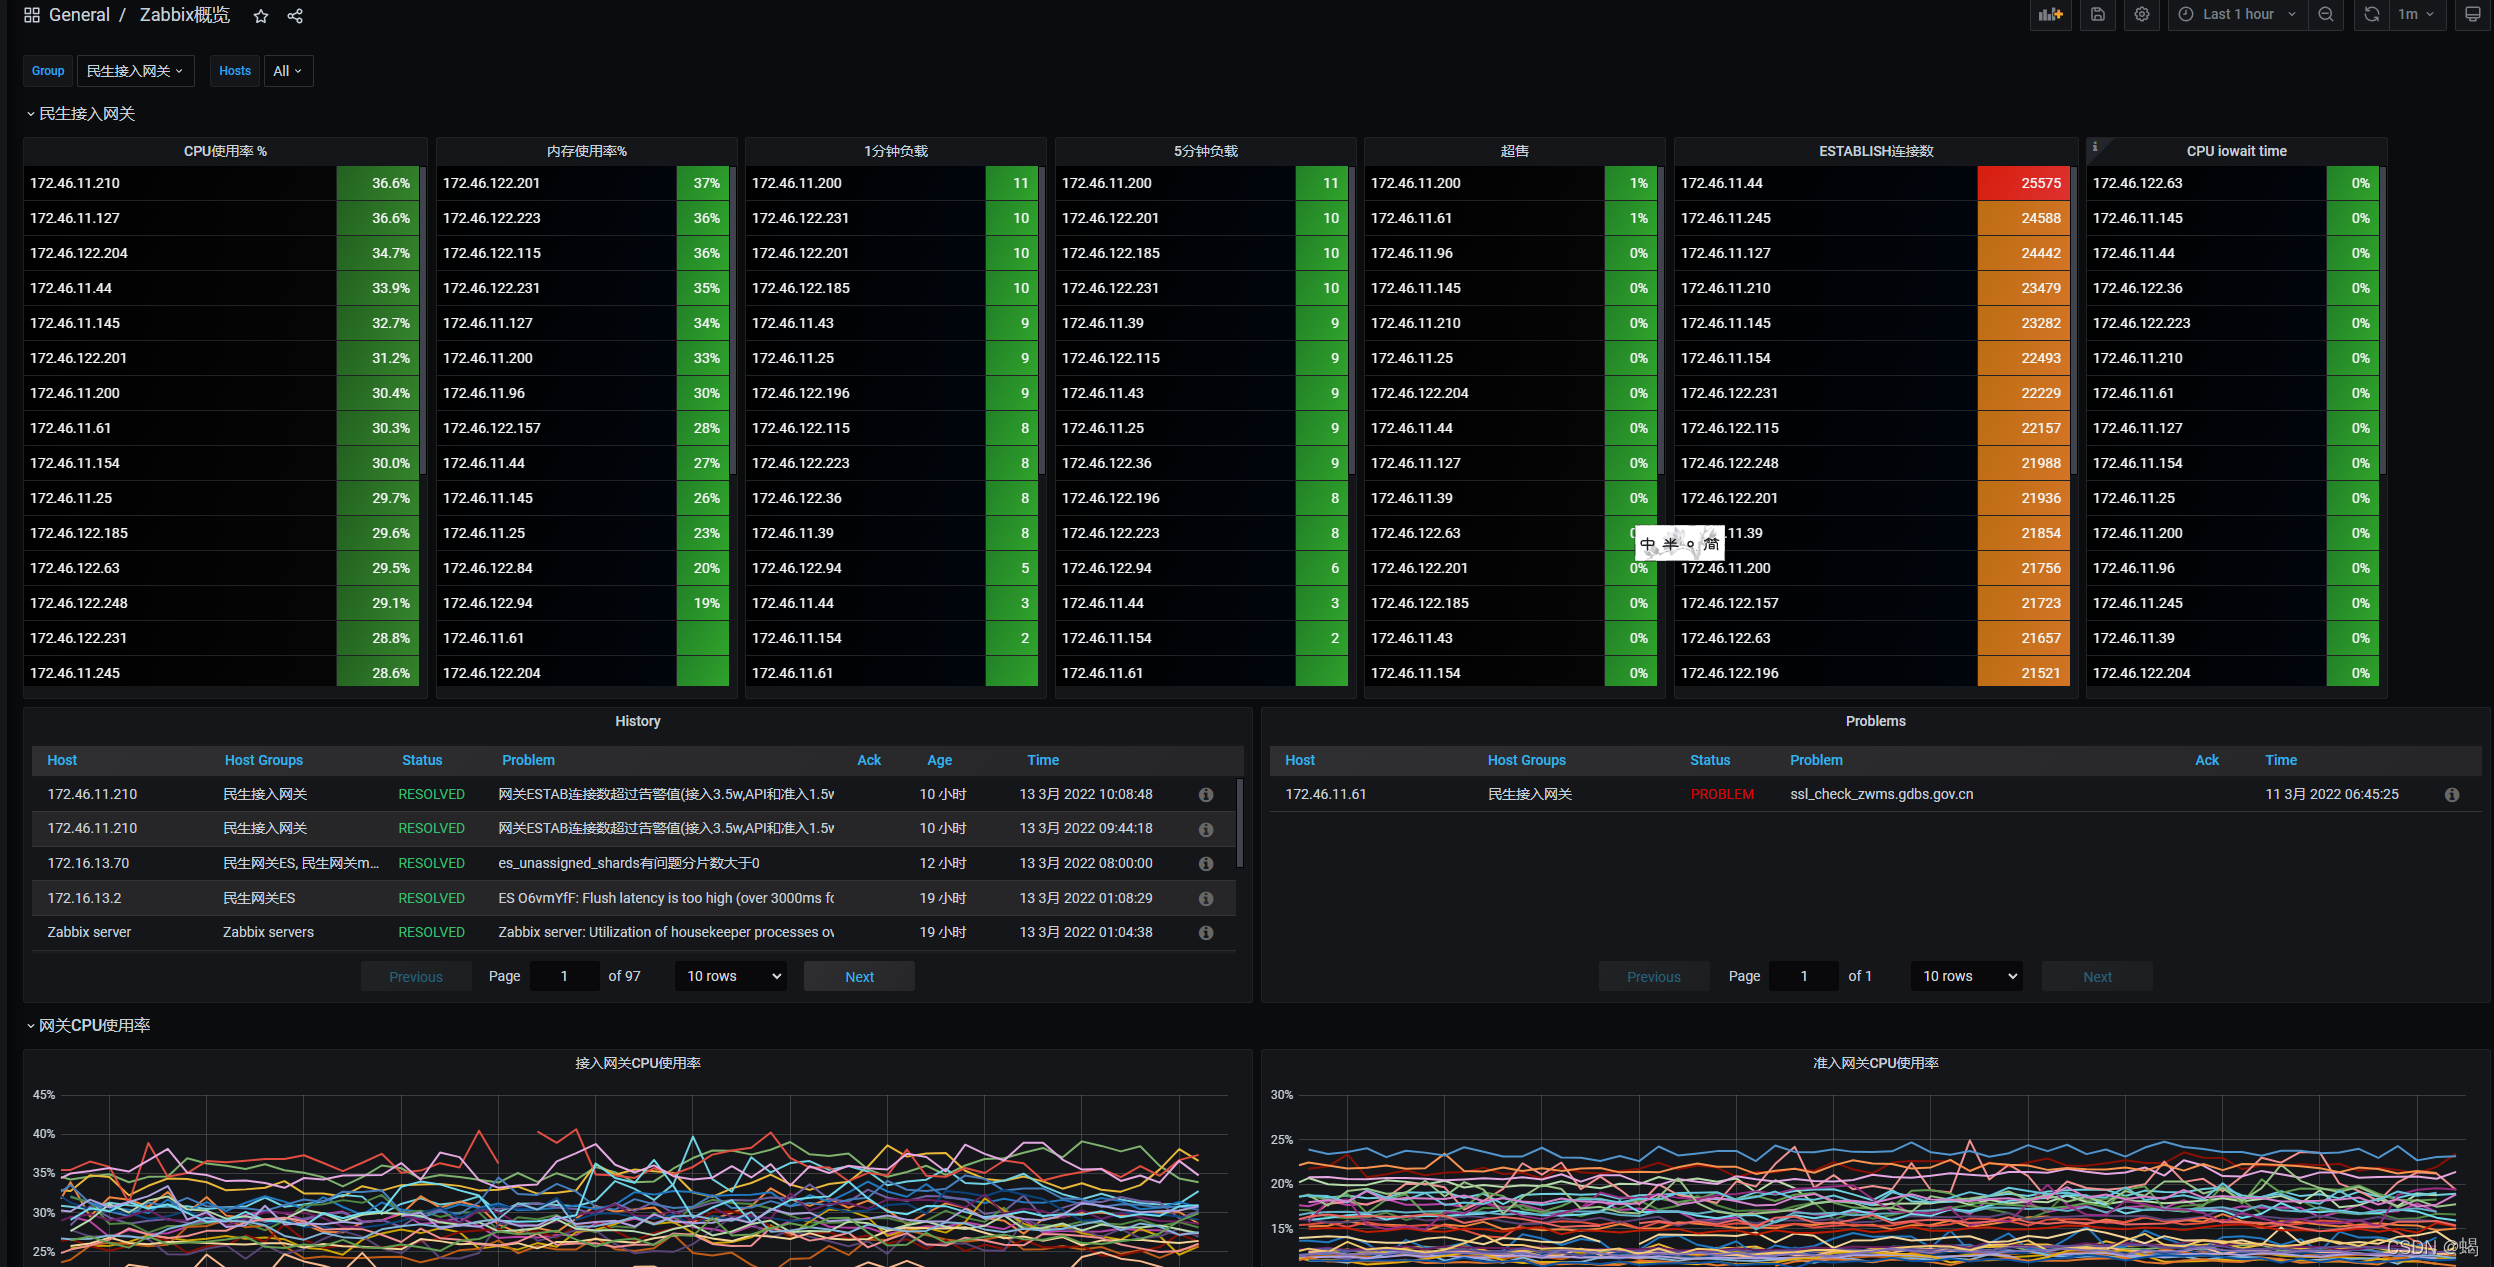Click 172.46.11.200 in 超售 panel
Screen dimensions: 2494x1267
click(x=1416, y=184)
